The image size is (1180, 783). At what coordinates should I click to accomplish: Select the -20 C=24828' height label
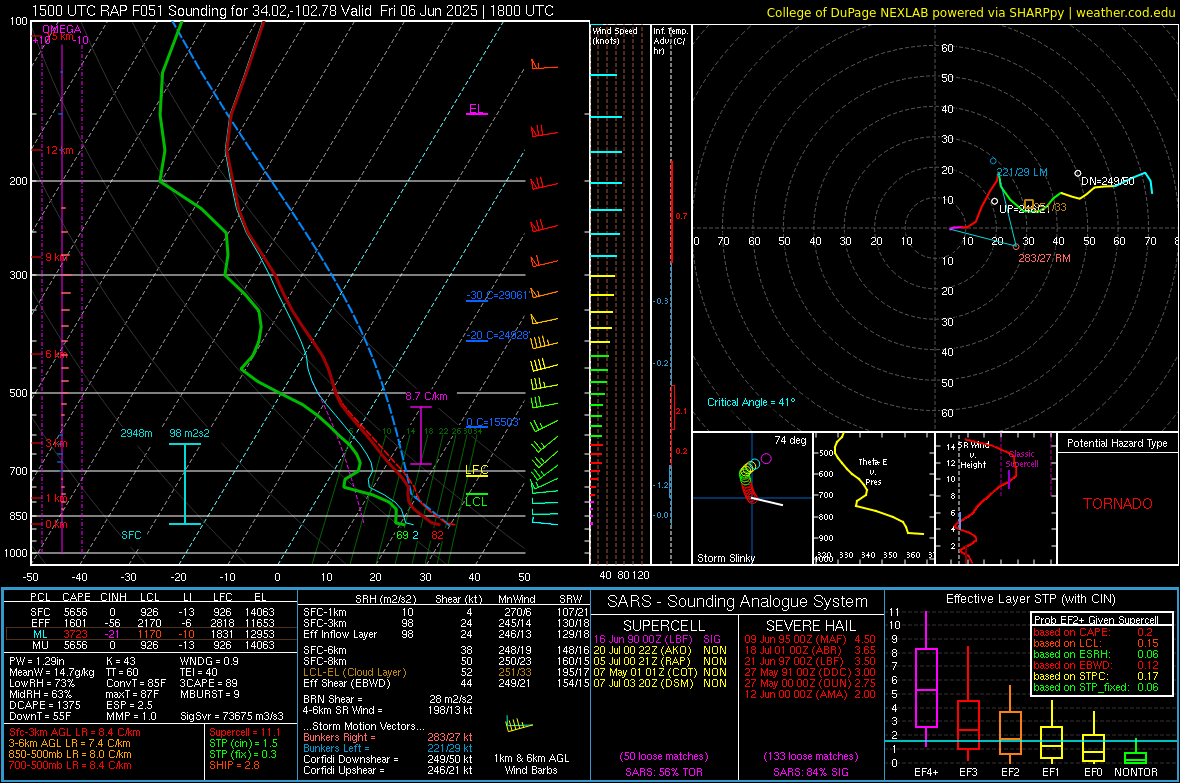(x=498, y=335)
